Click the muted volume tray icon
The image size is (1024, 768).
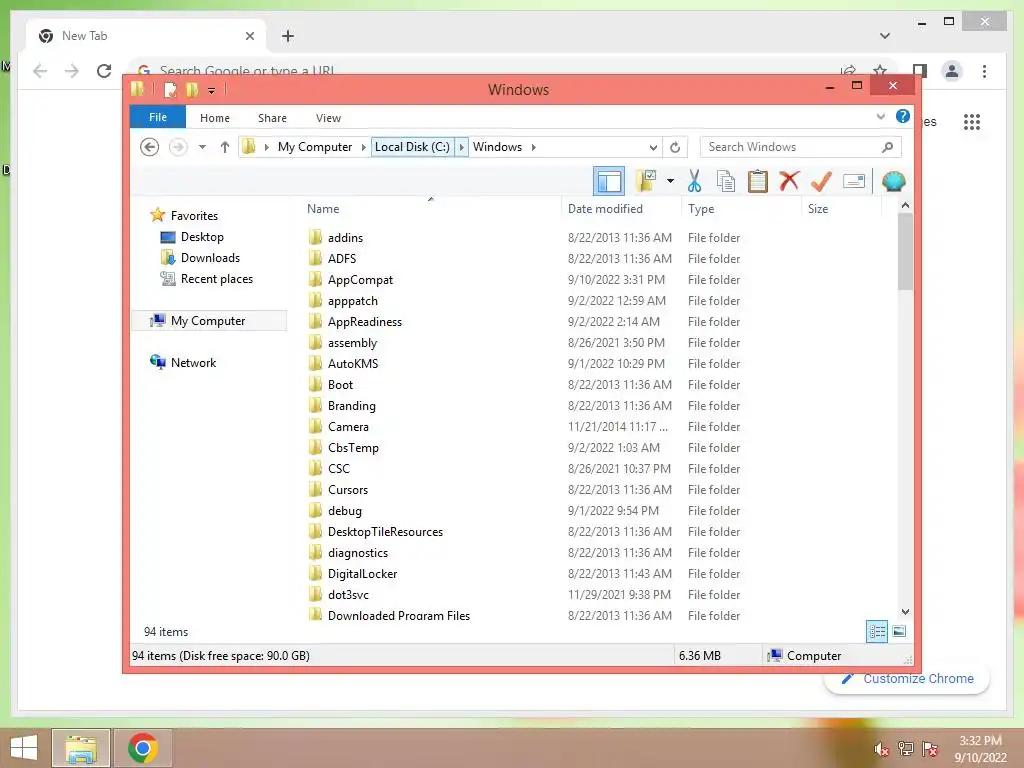click(882, 749)
